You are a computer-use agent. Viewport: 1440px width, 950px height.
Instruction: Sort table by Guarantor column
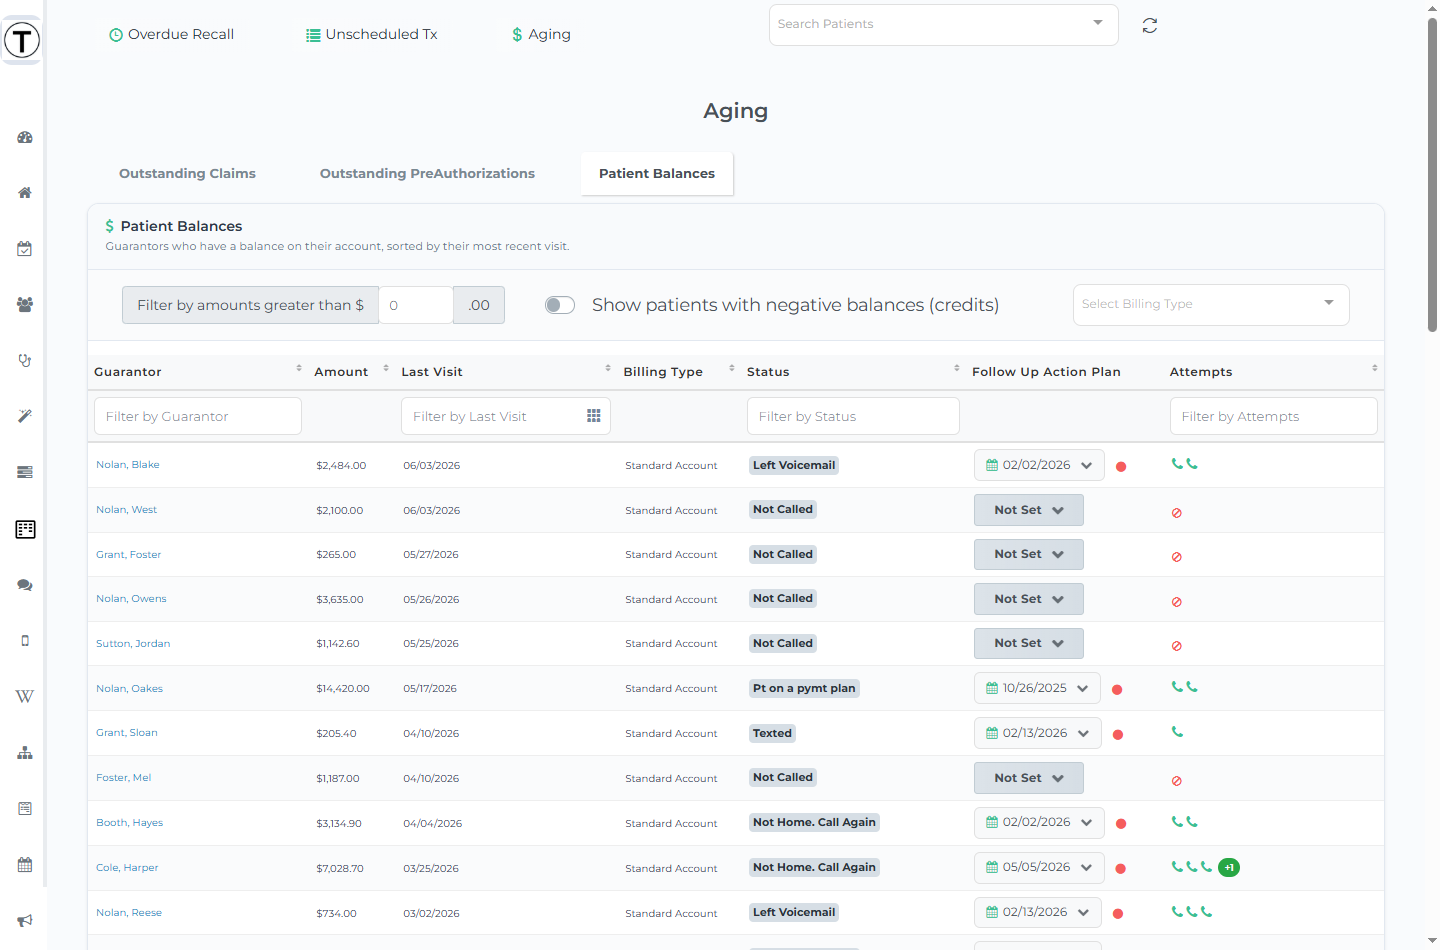299,369
